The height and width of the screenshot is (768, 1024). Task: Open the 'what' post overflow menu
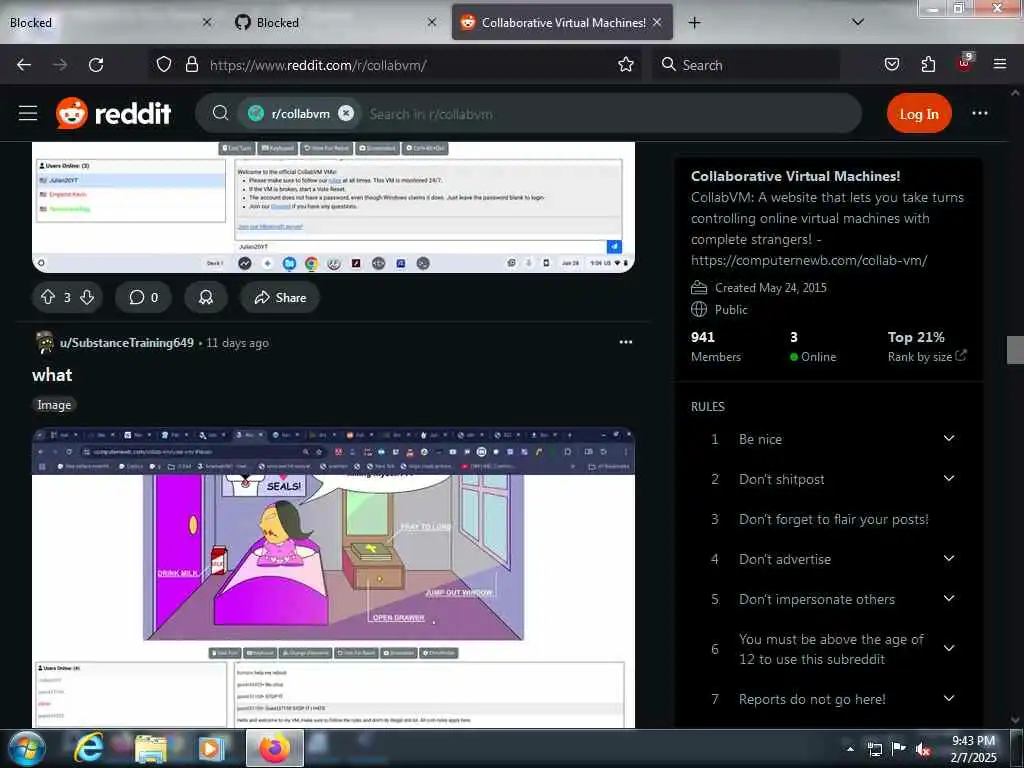click(626, 342)
